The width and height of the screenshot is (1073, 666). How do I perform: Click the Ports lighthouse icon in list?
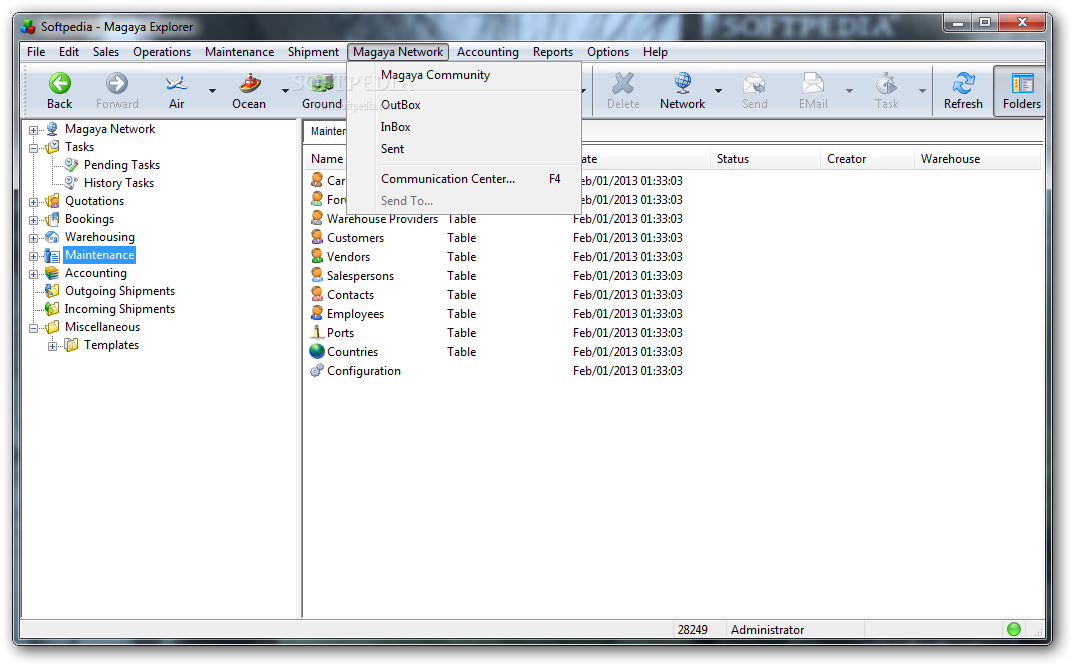(317, 332)
